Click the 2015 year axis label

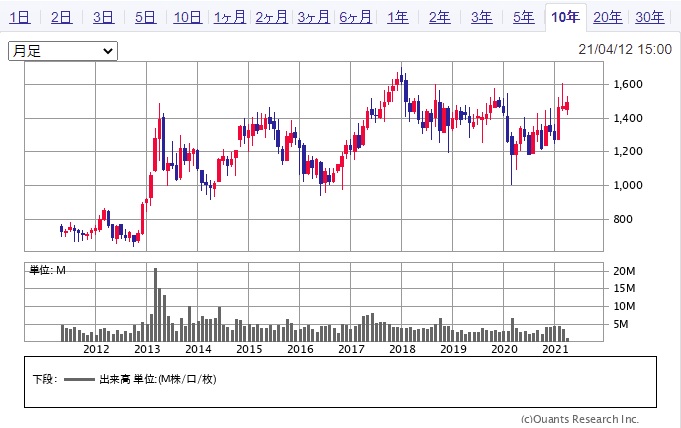(249, 349)
